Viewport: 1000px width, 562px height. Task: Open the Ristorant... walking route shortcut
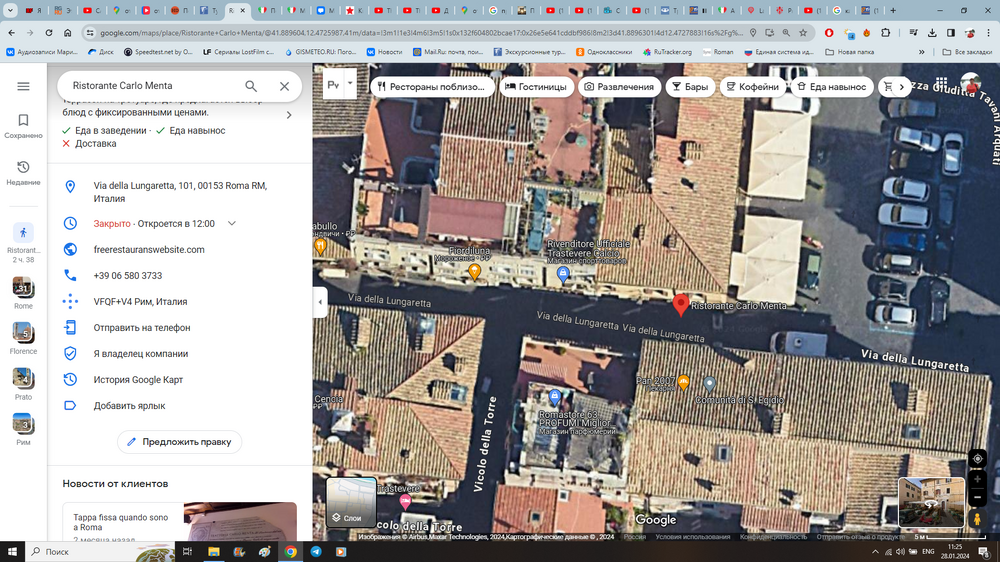[x=23, y=242]
